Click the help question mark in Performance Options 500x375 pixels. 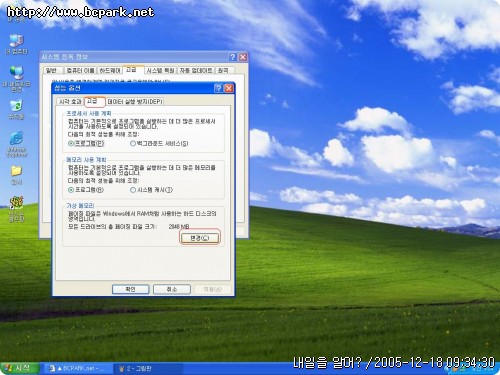tap(218, 88)
